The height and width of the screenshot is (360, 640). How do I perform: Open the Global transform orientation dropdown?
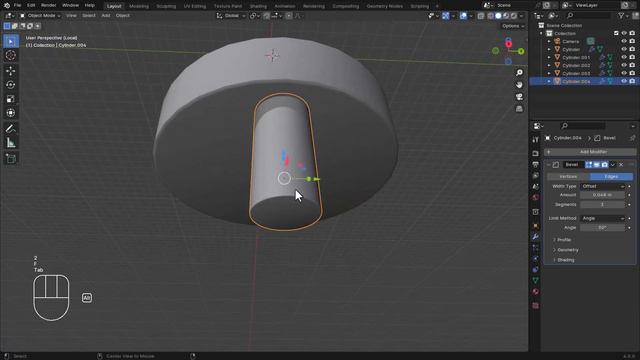(x=231, y=16)
